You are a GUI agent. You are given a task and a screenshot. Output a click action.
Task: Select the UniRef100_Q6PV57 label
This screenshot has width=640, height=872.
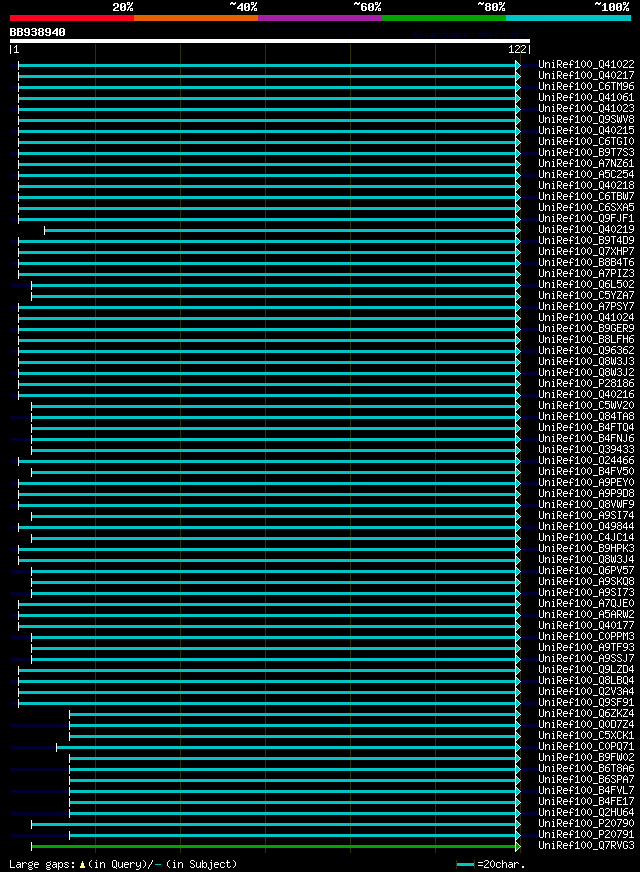point(586,571)
